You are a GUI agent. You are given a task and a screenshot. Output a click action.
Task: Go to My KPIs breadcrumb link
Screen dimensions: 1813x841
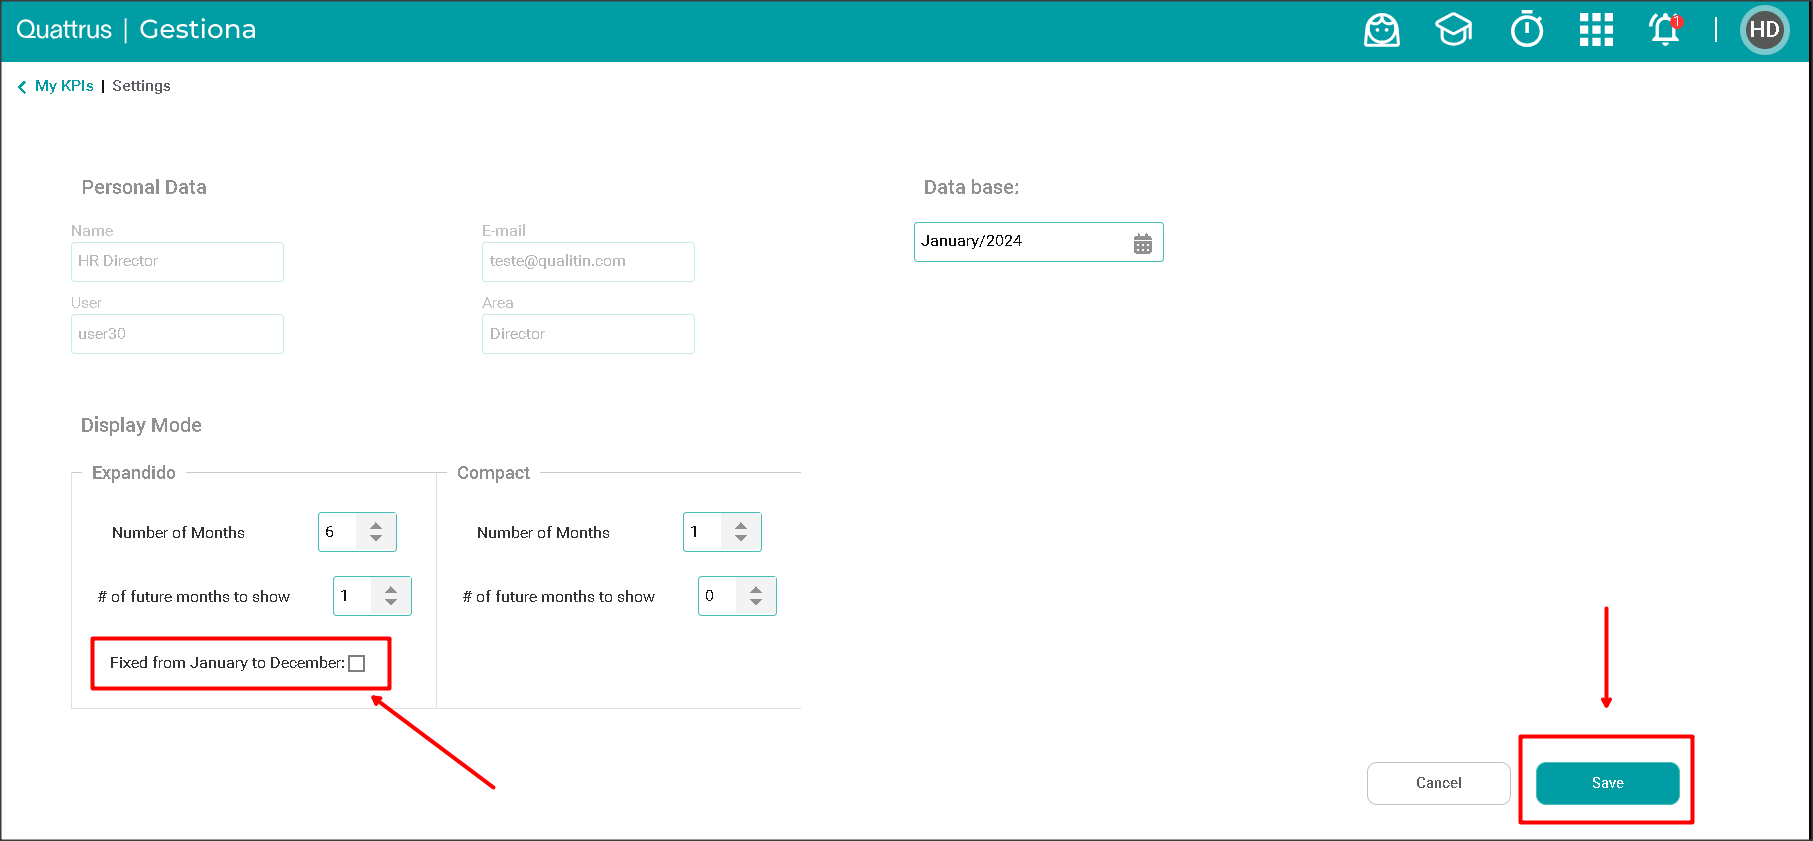[64, 86]
